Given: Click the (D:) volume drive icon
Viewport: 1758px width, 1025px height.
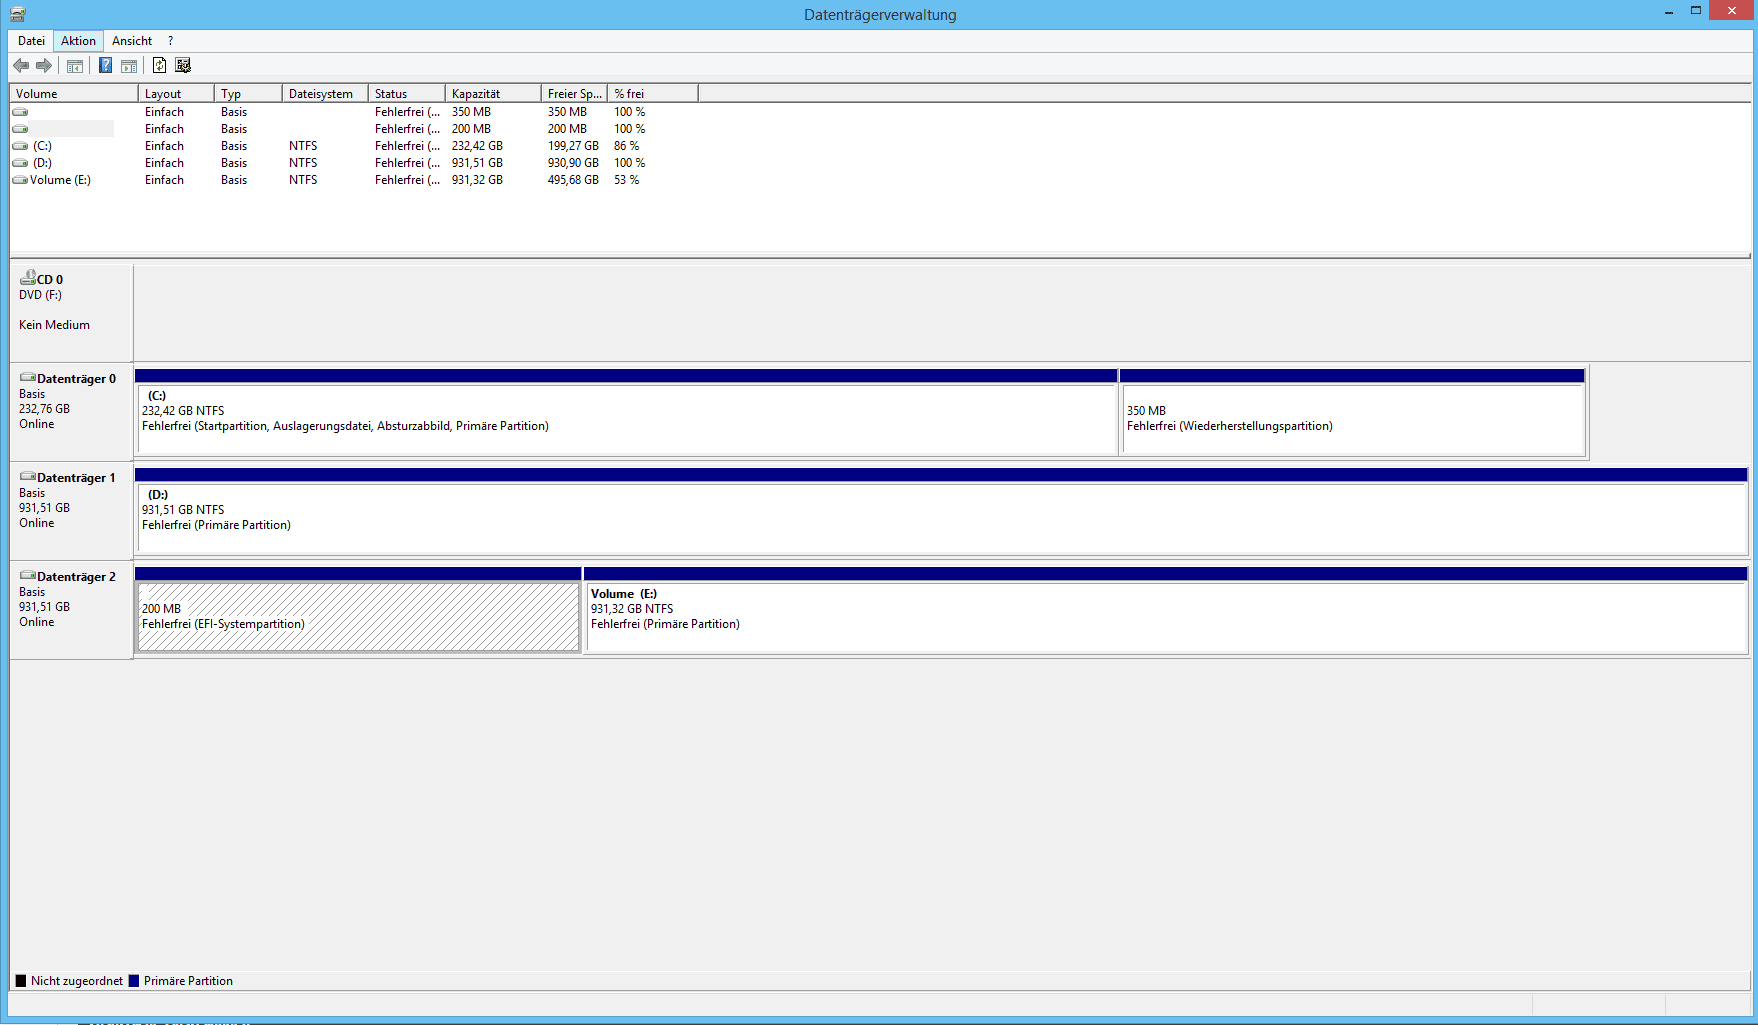Looking at the screenshot, I should click(x=20, y=163).
